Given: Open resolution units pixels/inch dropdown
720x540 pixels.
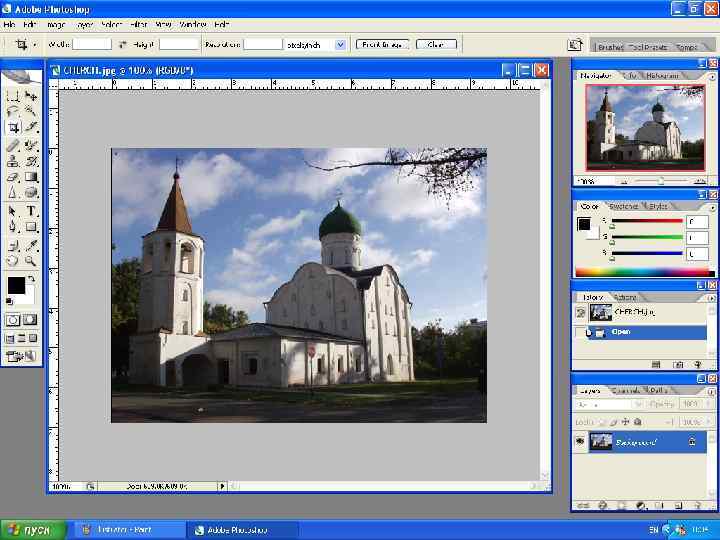Looking at the screenshot, I should point(340,45).
